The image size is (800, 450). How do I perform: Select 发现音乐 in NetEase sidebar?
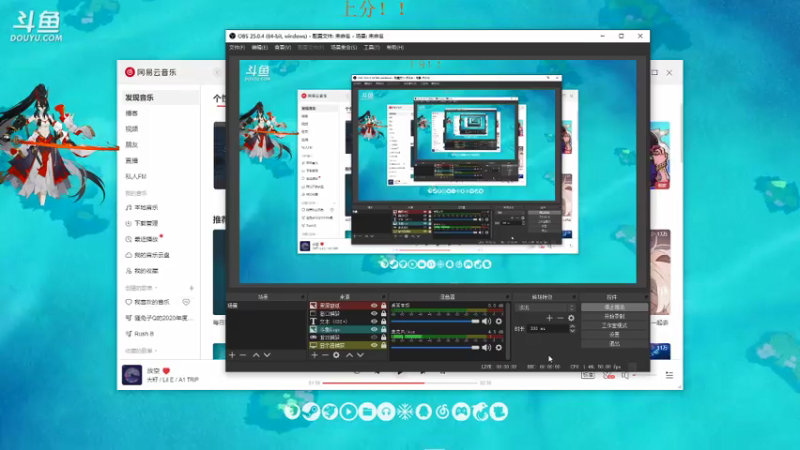pos(159,97)
